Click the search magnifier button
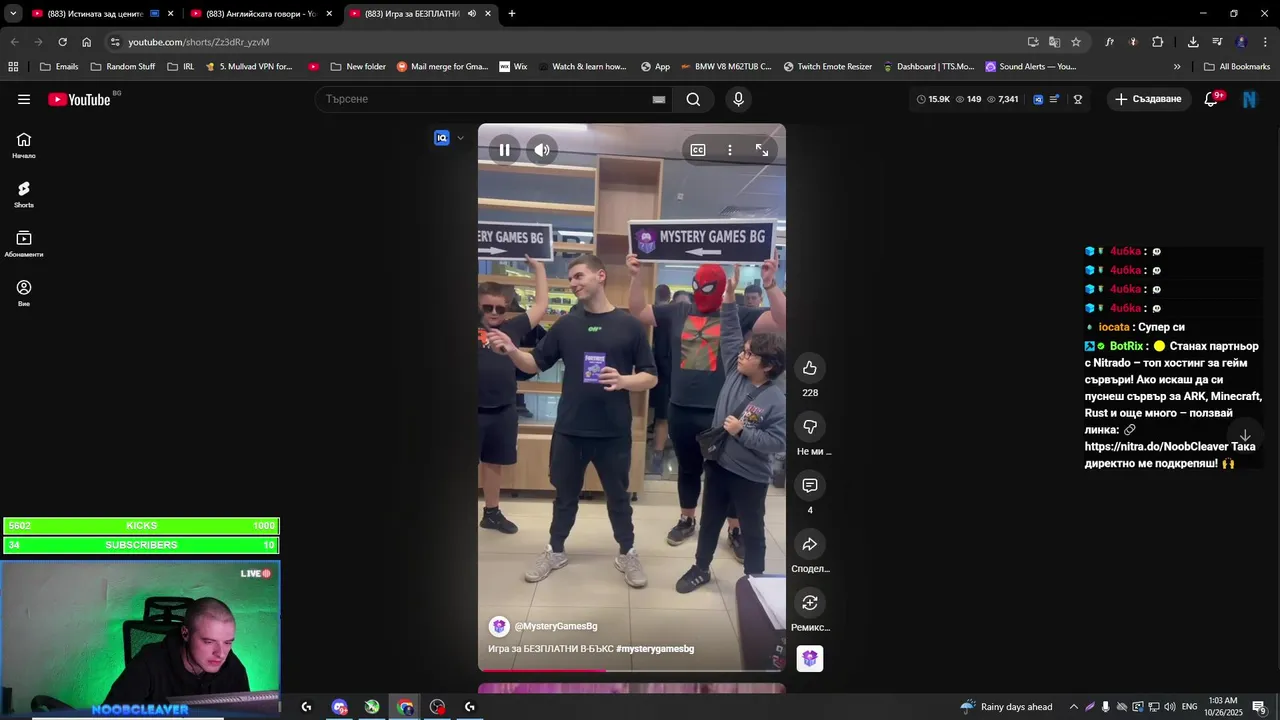This screenshot has width=1280, height=720. 693,99
